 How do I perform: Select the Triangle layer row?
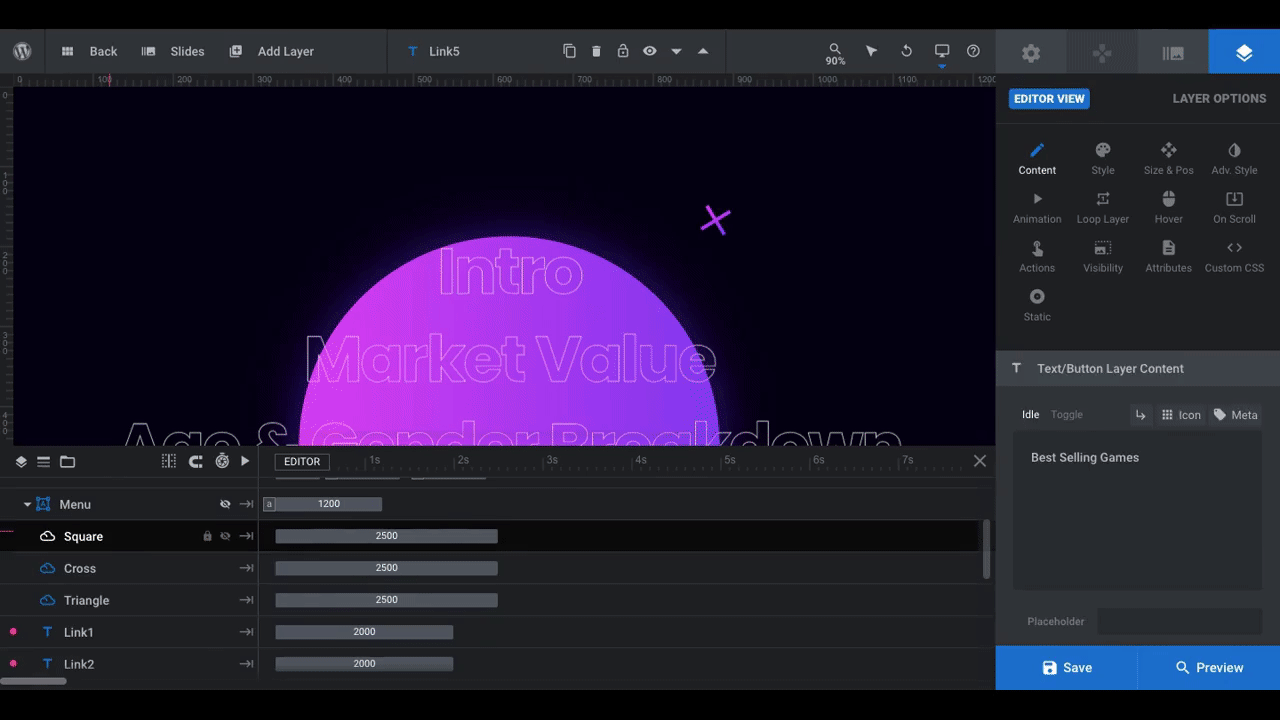click(x=129, y=600)
